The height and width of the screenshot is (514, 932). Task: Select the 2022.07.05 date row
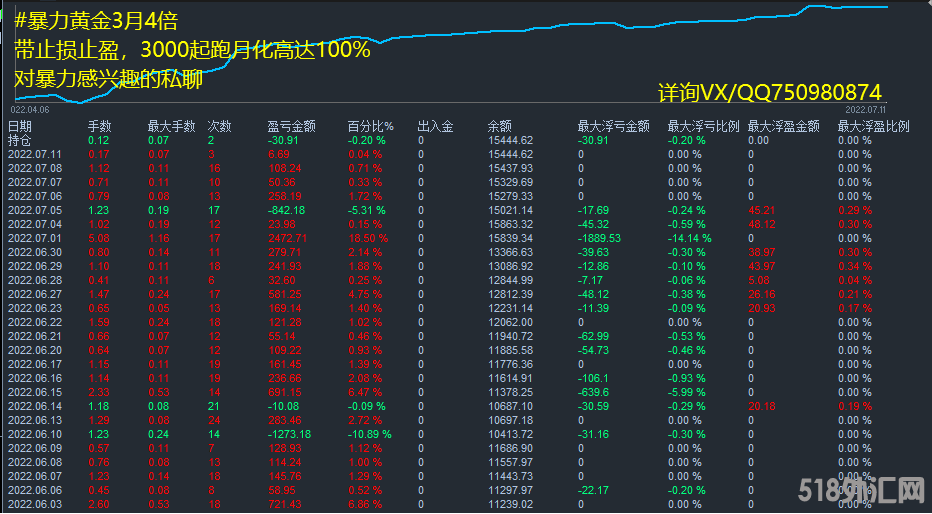35,210
